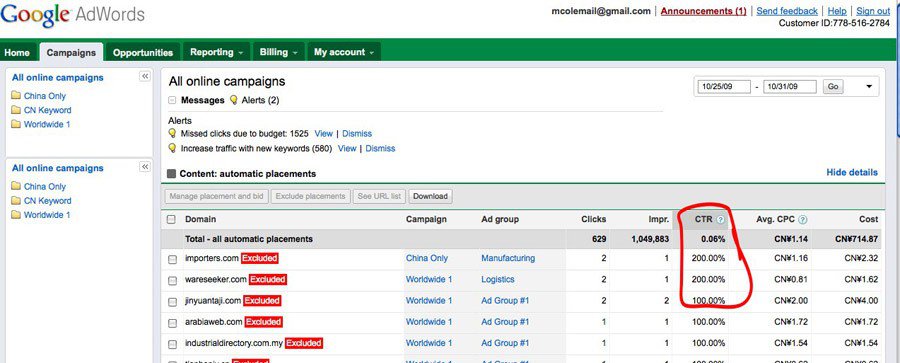Click the Sign out link
This screenshot has height=363, width=900.
pyautogui.click(x=873, y=11)
